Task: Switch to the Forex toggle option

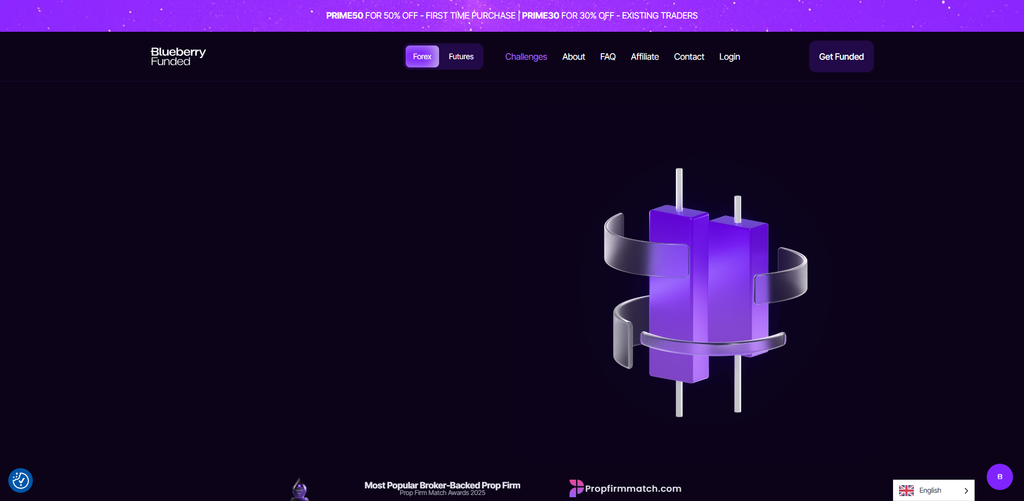Action: coord(422,57)
